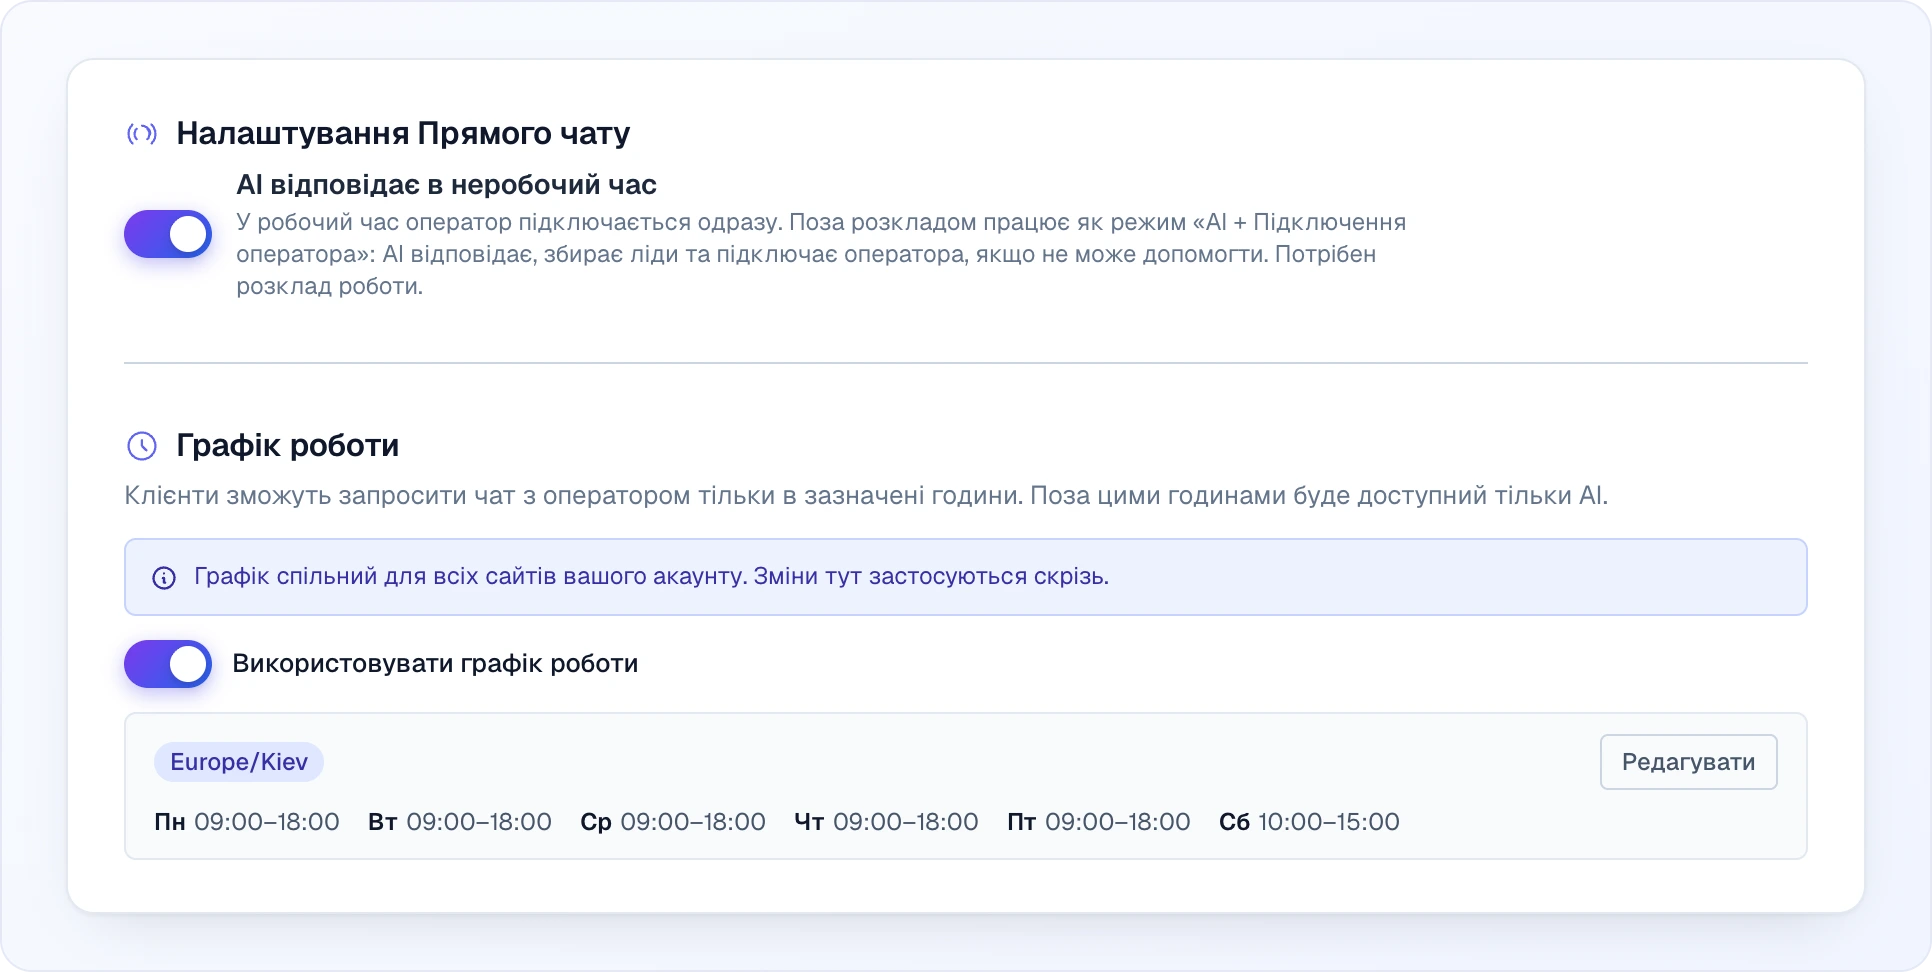The image size is (1932, 972).
Task: Select the Чт 09:00–18:00 schedule entry
Action: click(x=886, y=822)
